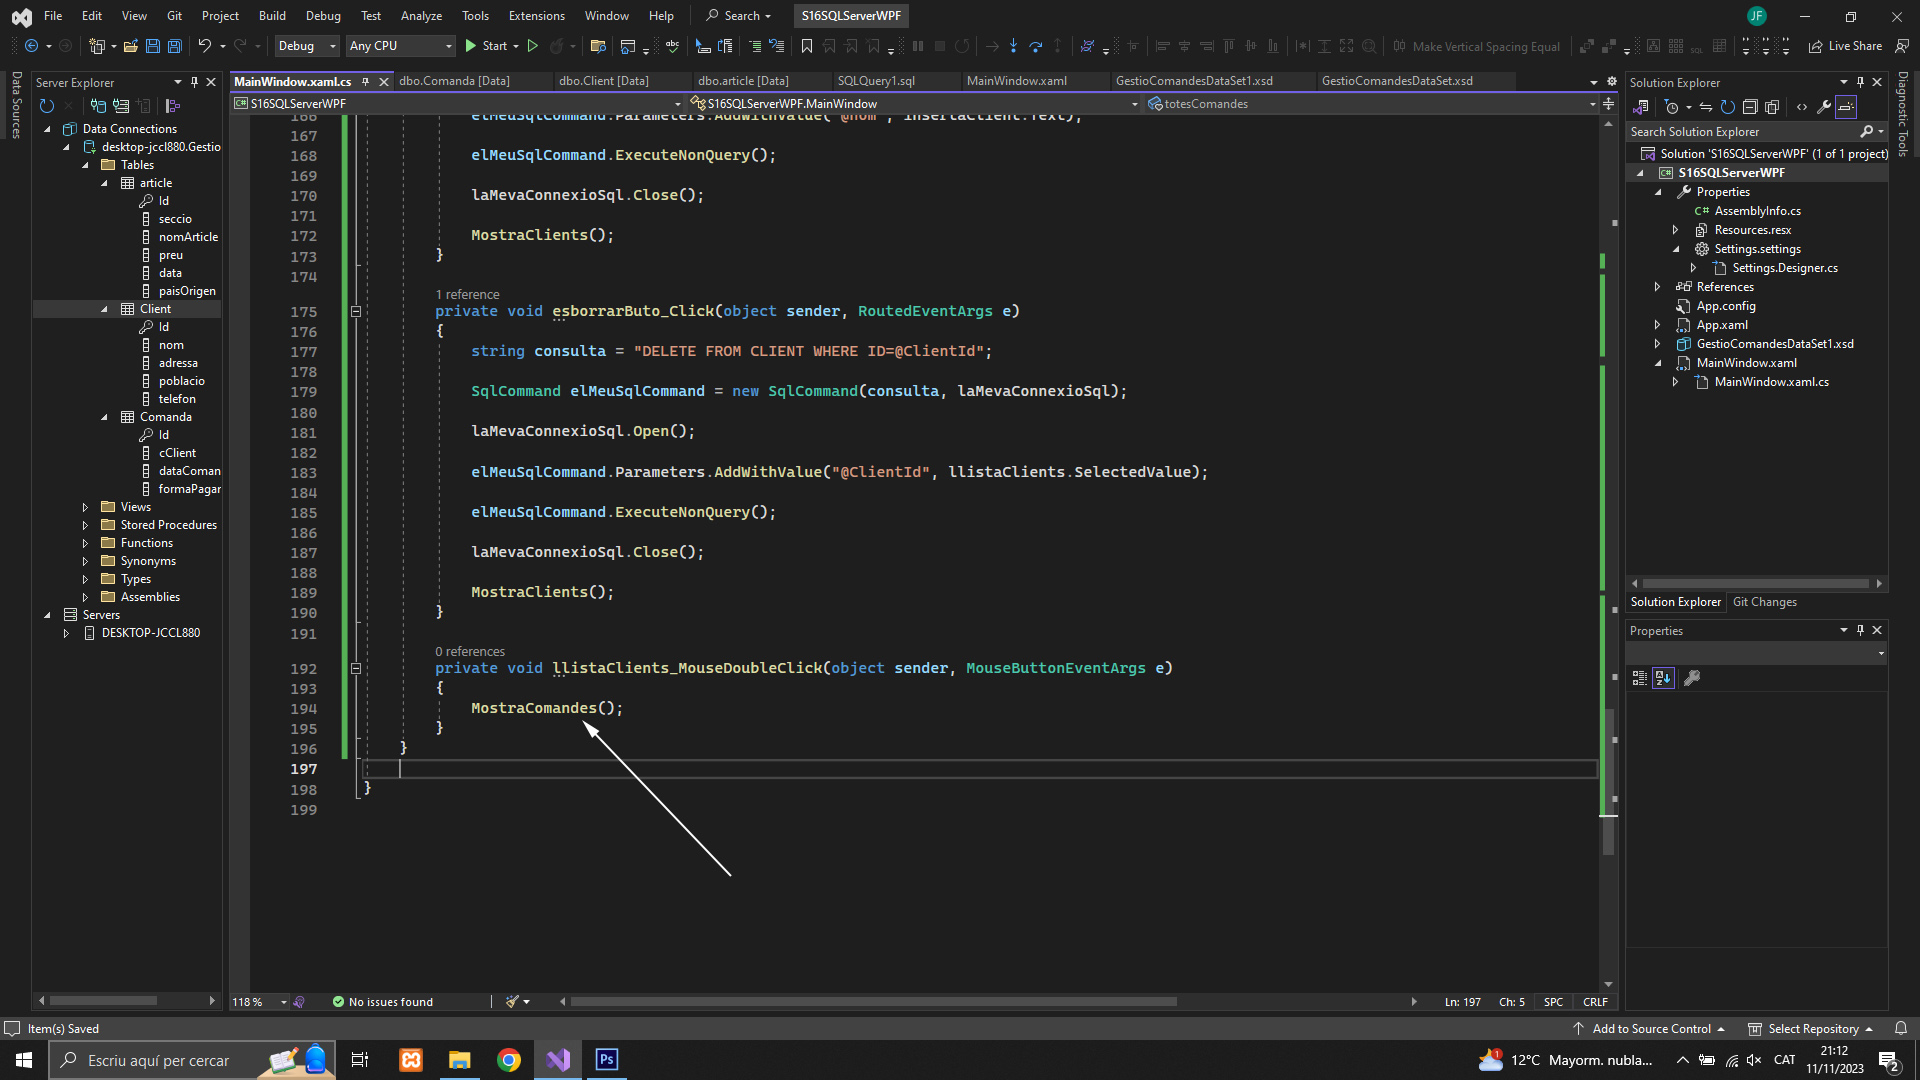Toggle Alphabetical sort in the Properties panel
The width and height of the screenshot is (1920, 1080).
click(x=1663, y=678)
